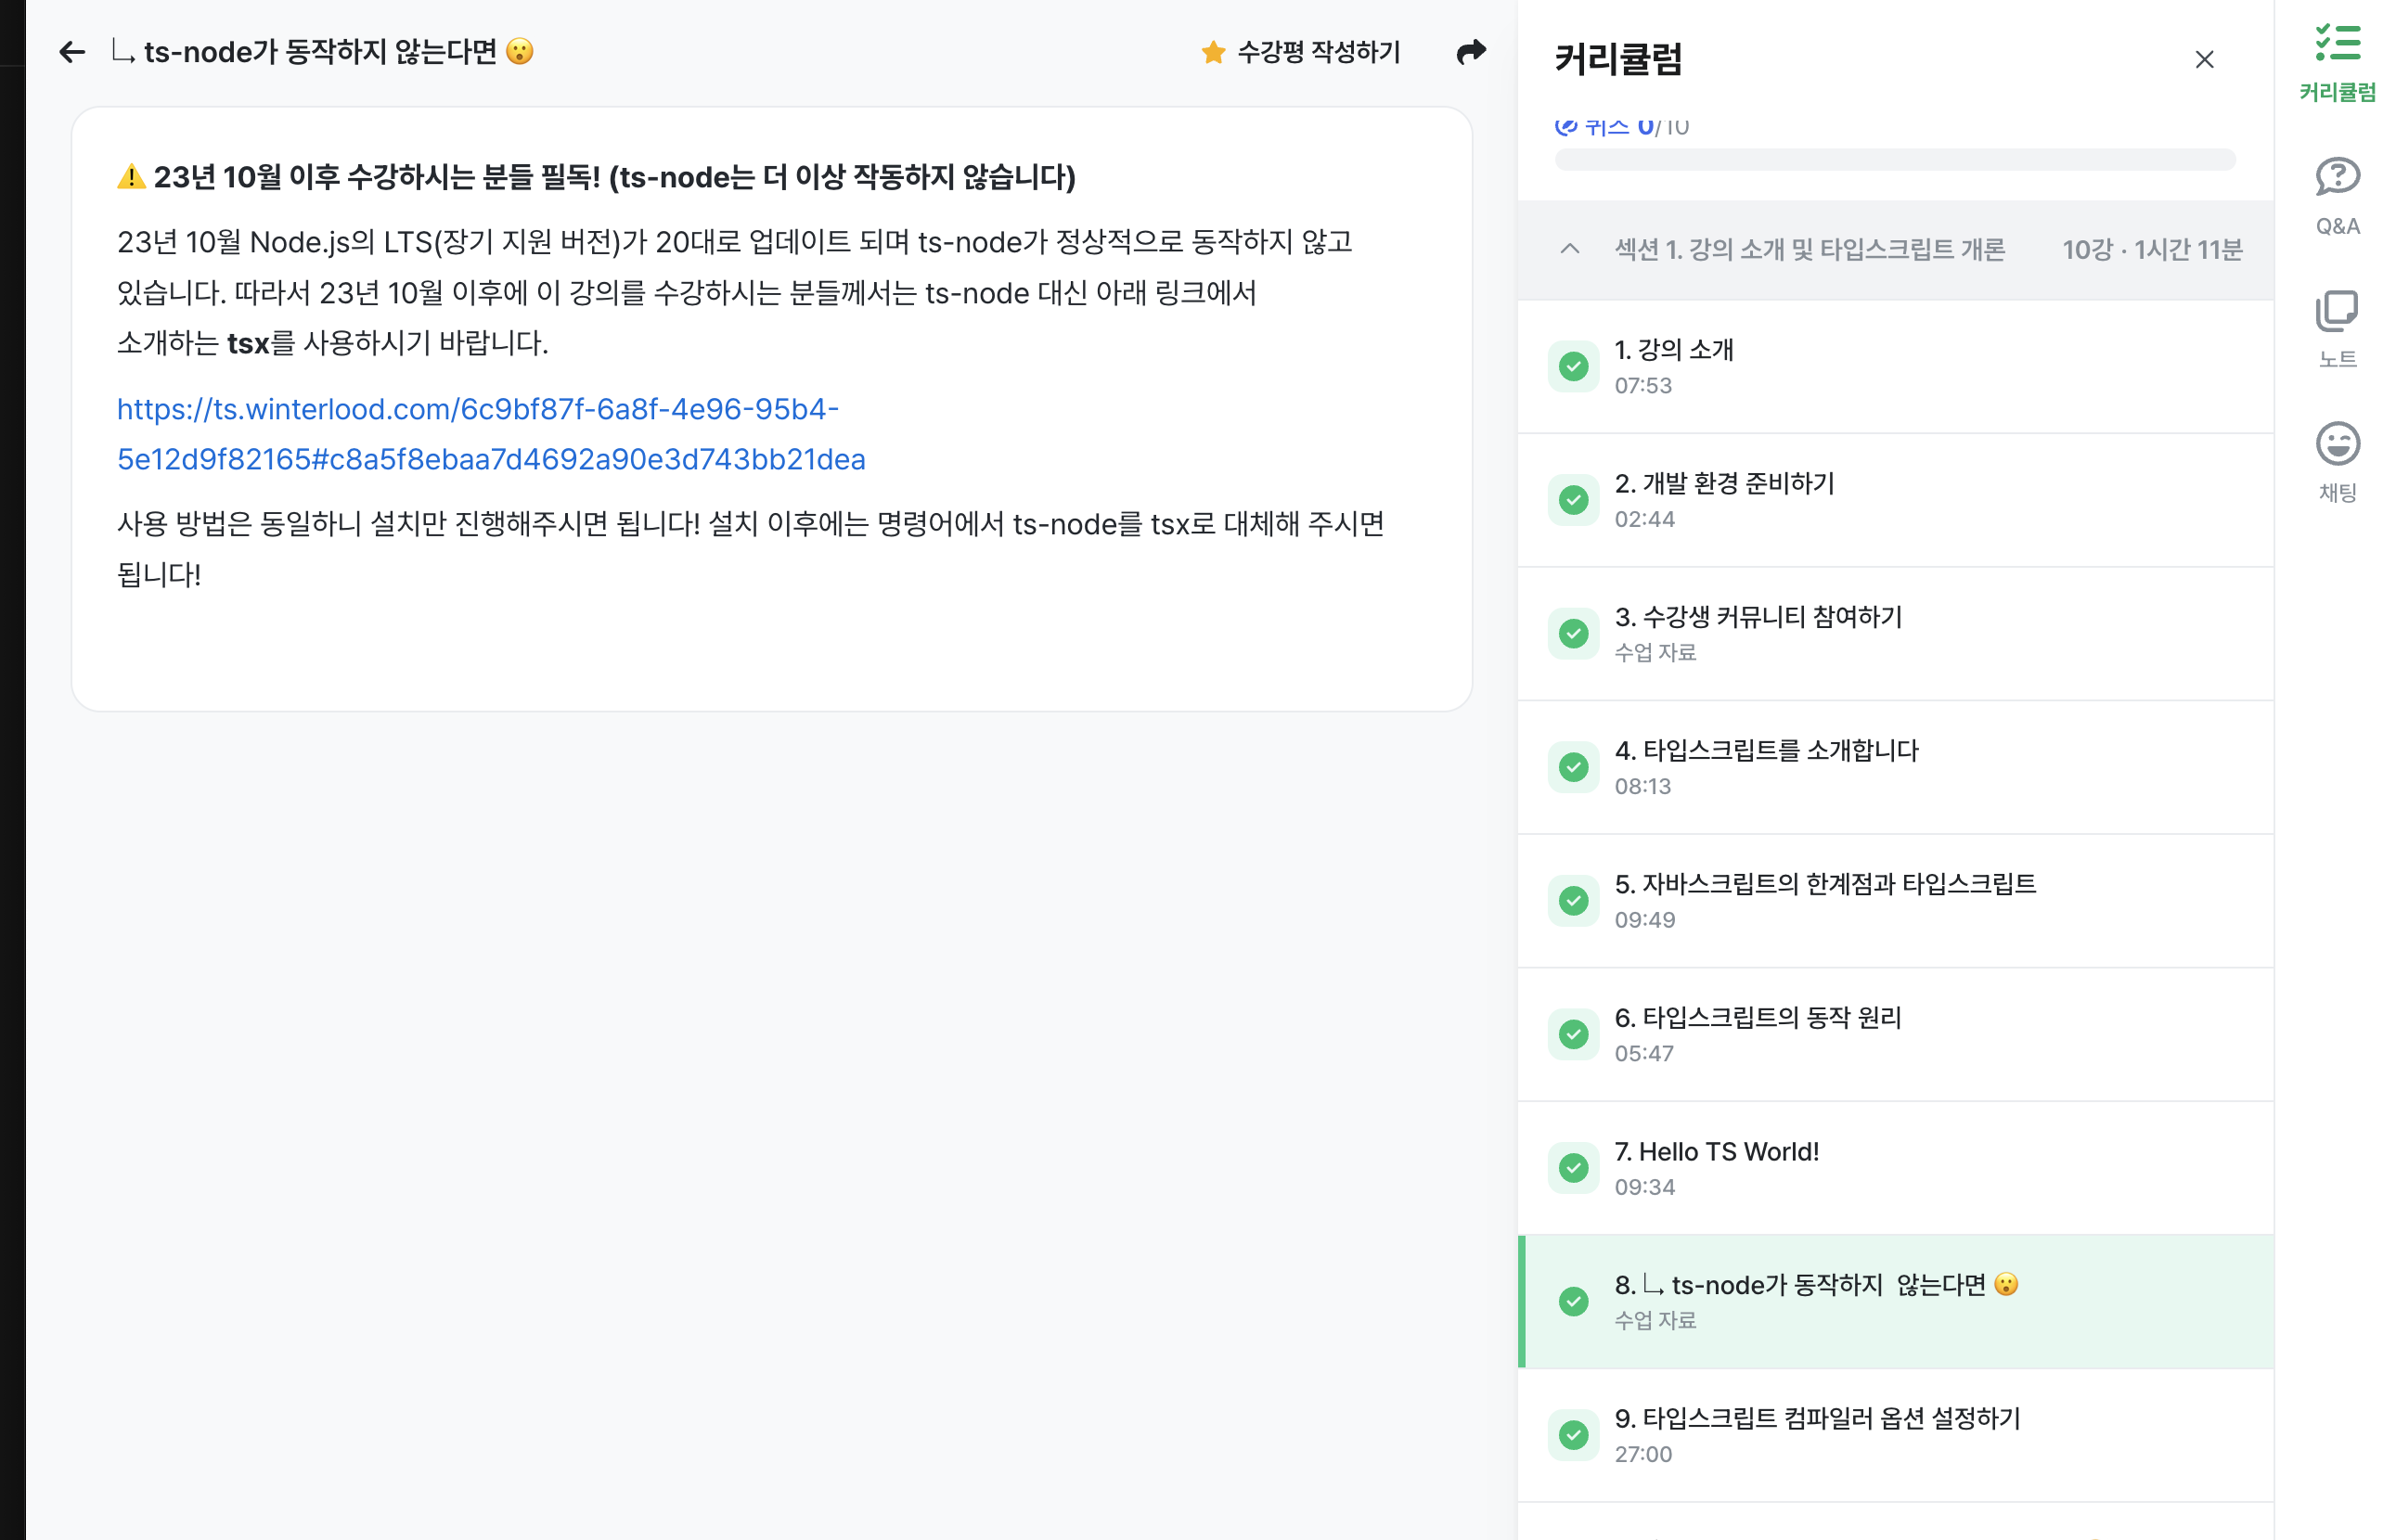Toggle completion check for 강의 소개

point(1573,367)
